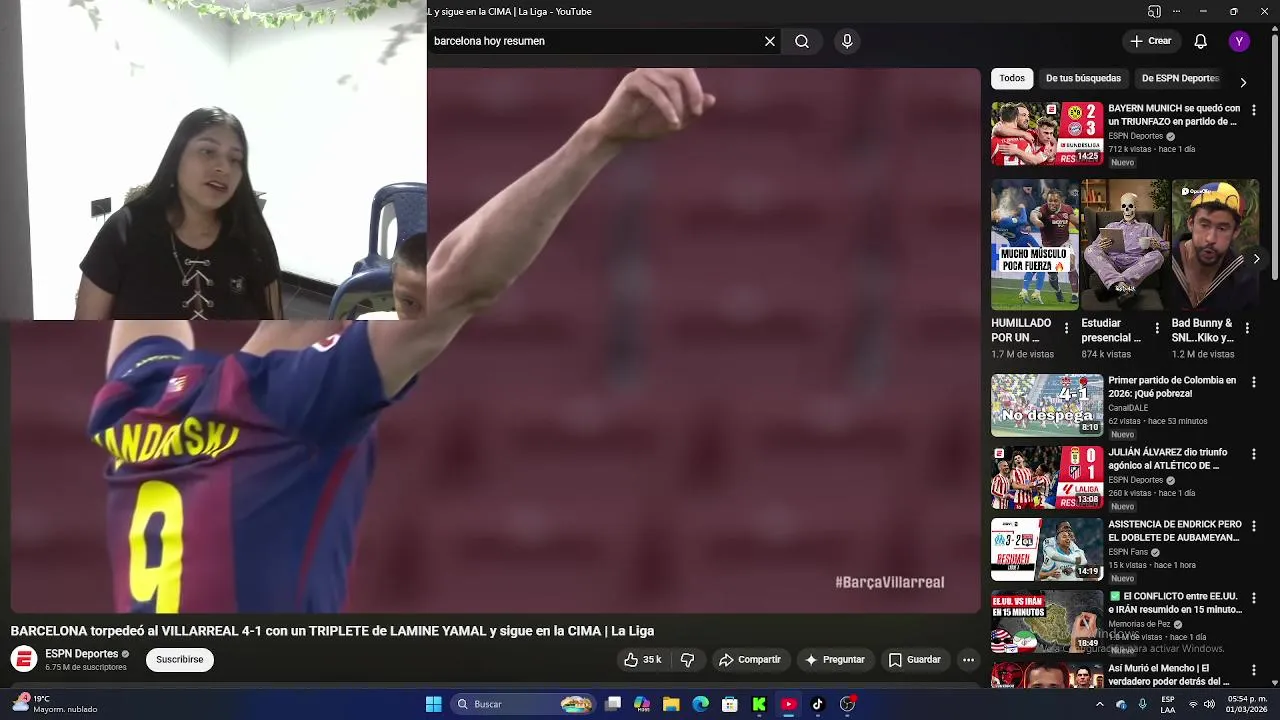Open options for Bayern Munich video

click(x=1254, y=110)
